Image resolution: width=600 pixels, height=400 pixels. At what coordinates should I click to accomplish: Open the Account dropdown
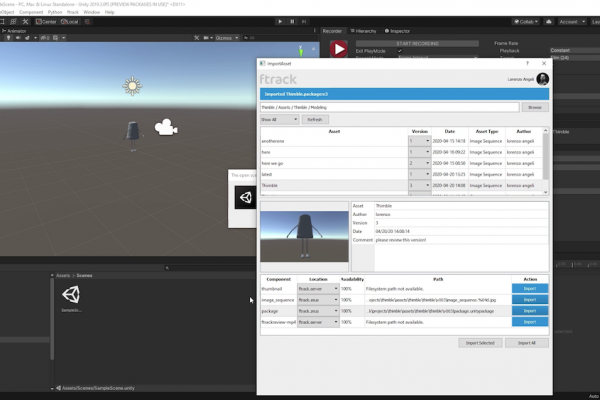(x=572, y=22)
